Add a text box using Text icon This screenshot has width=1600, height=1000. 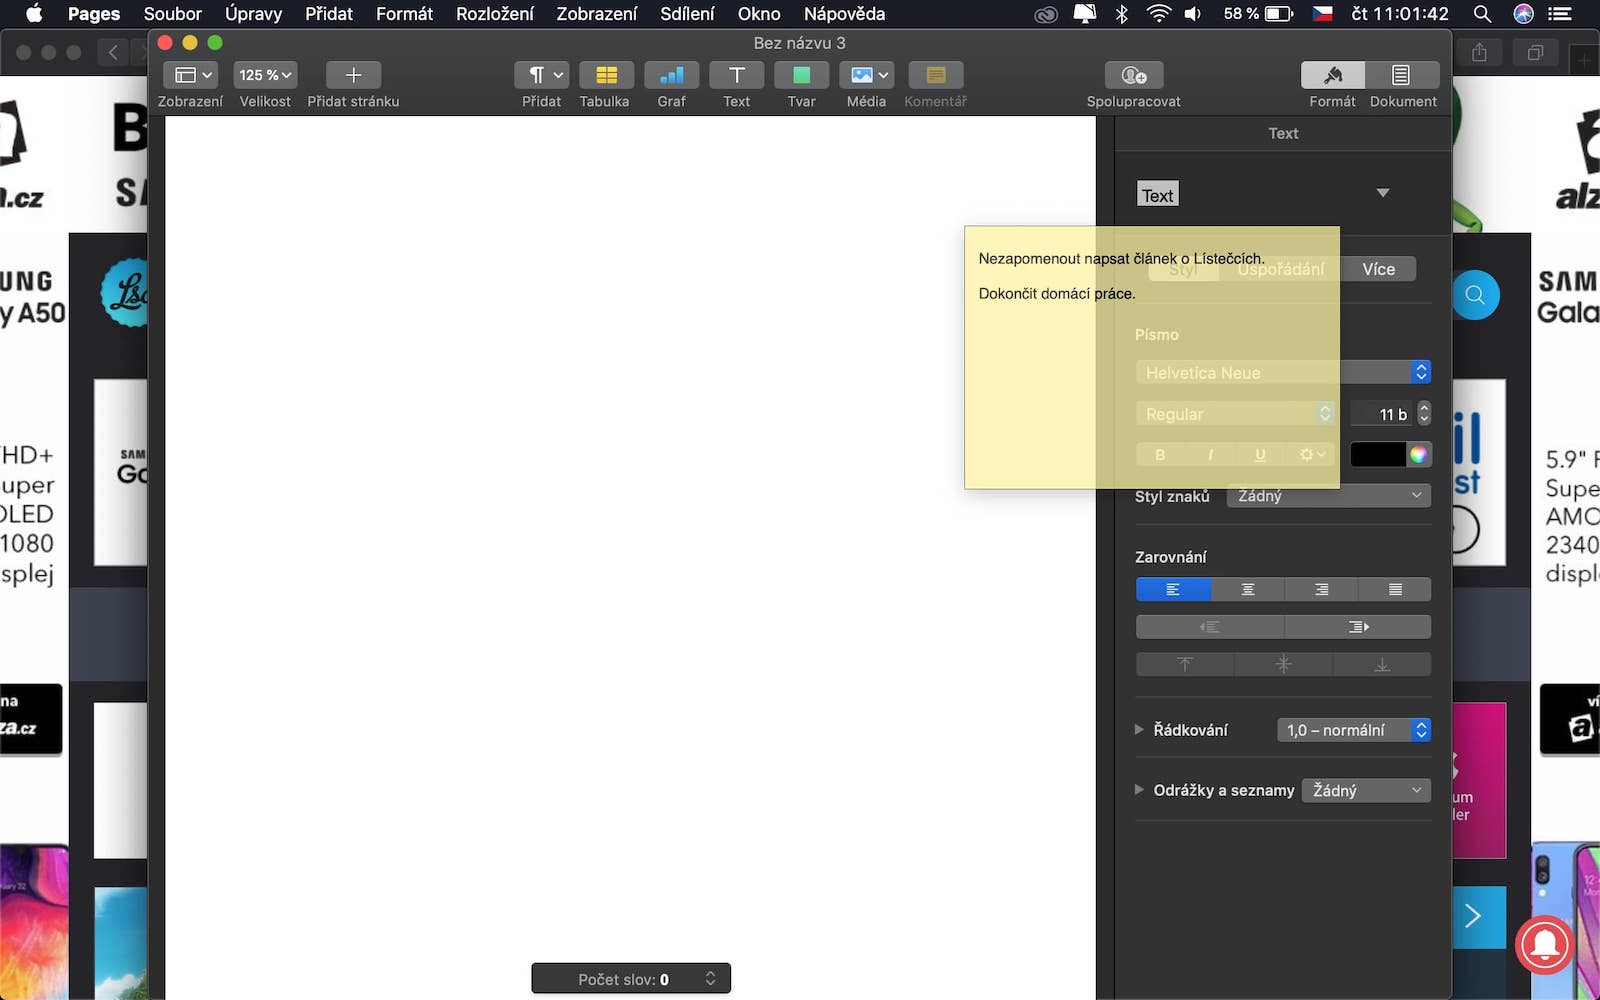pyautogui.click(x=736, y=76)
